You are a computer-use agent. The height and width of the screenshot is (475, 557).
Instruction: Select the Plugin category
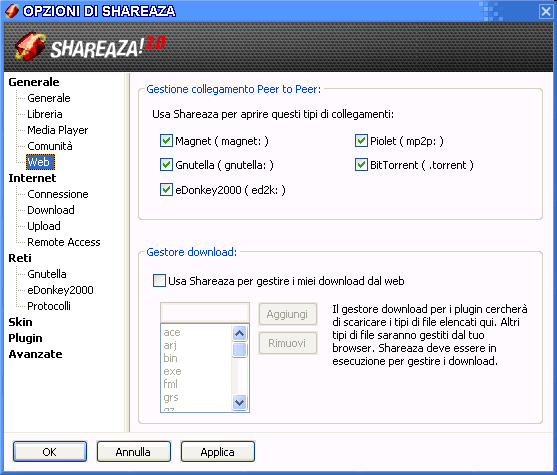click(x=25, y=338)
